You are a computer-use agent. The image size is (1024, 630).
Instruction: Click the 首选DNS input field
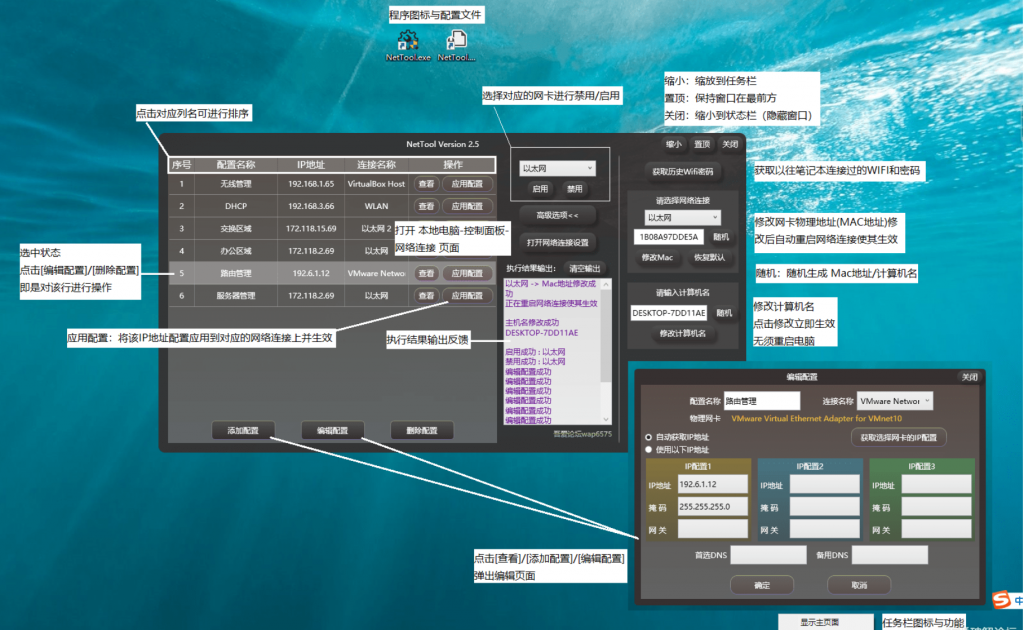coord(769,556)
